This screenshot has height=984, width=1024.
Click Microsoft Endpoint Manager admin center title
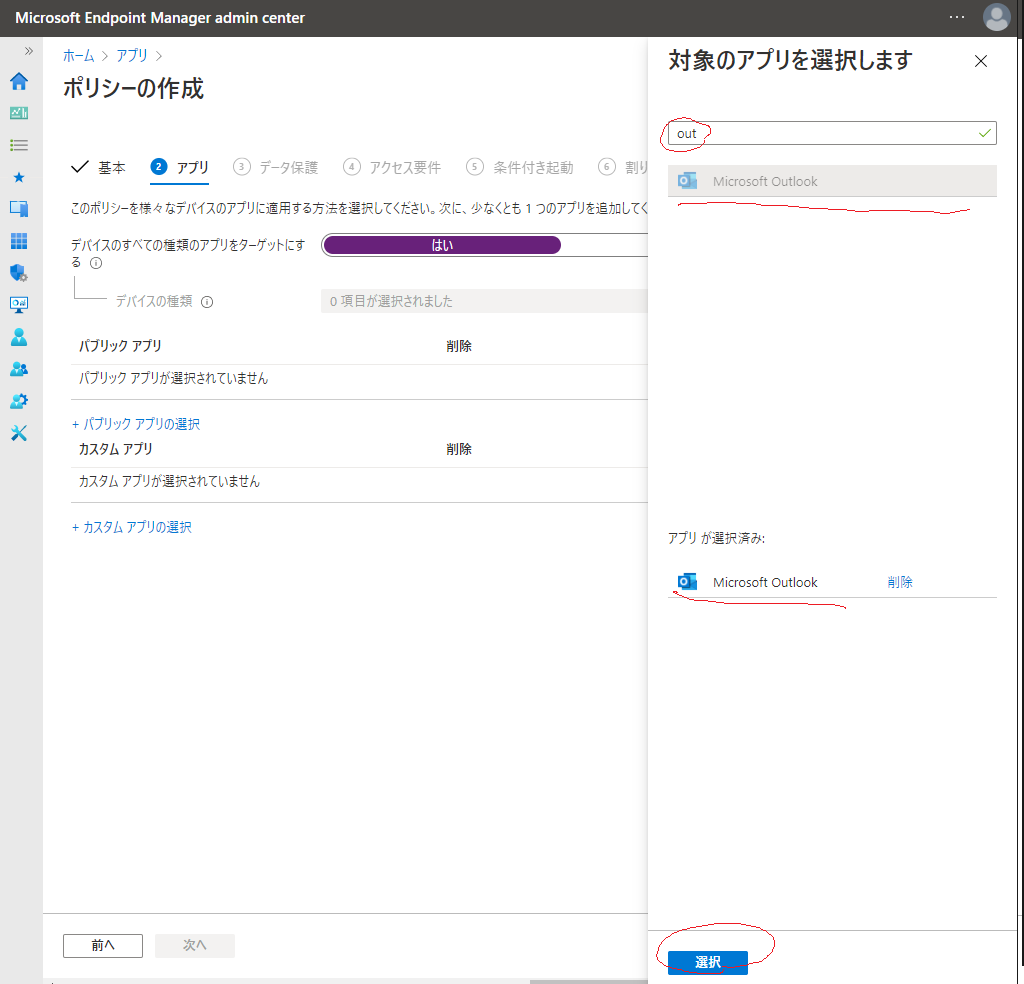(160, 18)
